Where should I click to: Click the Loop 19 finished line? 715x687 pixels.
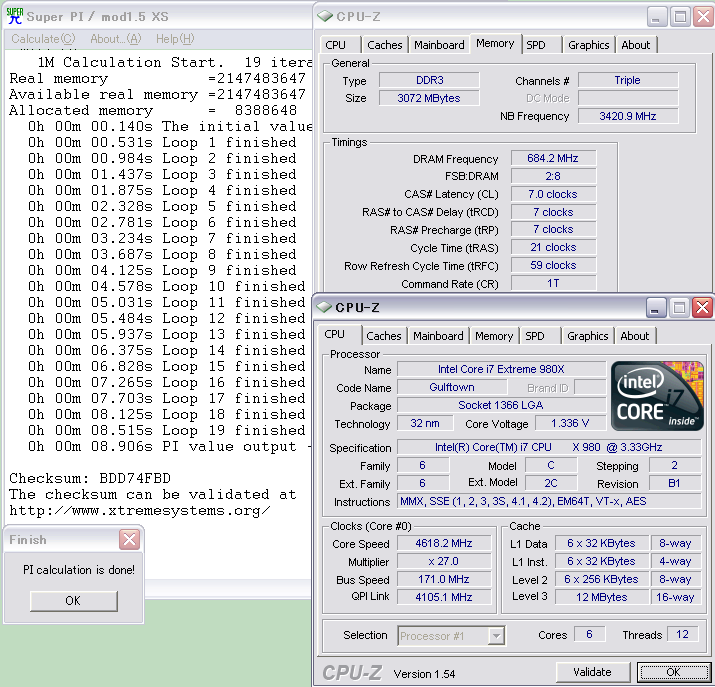(x=166, y=430)
